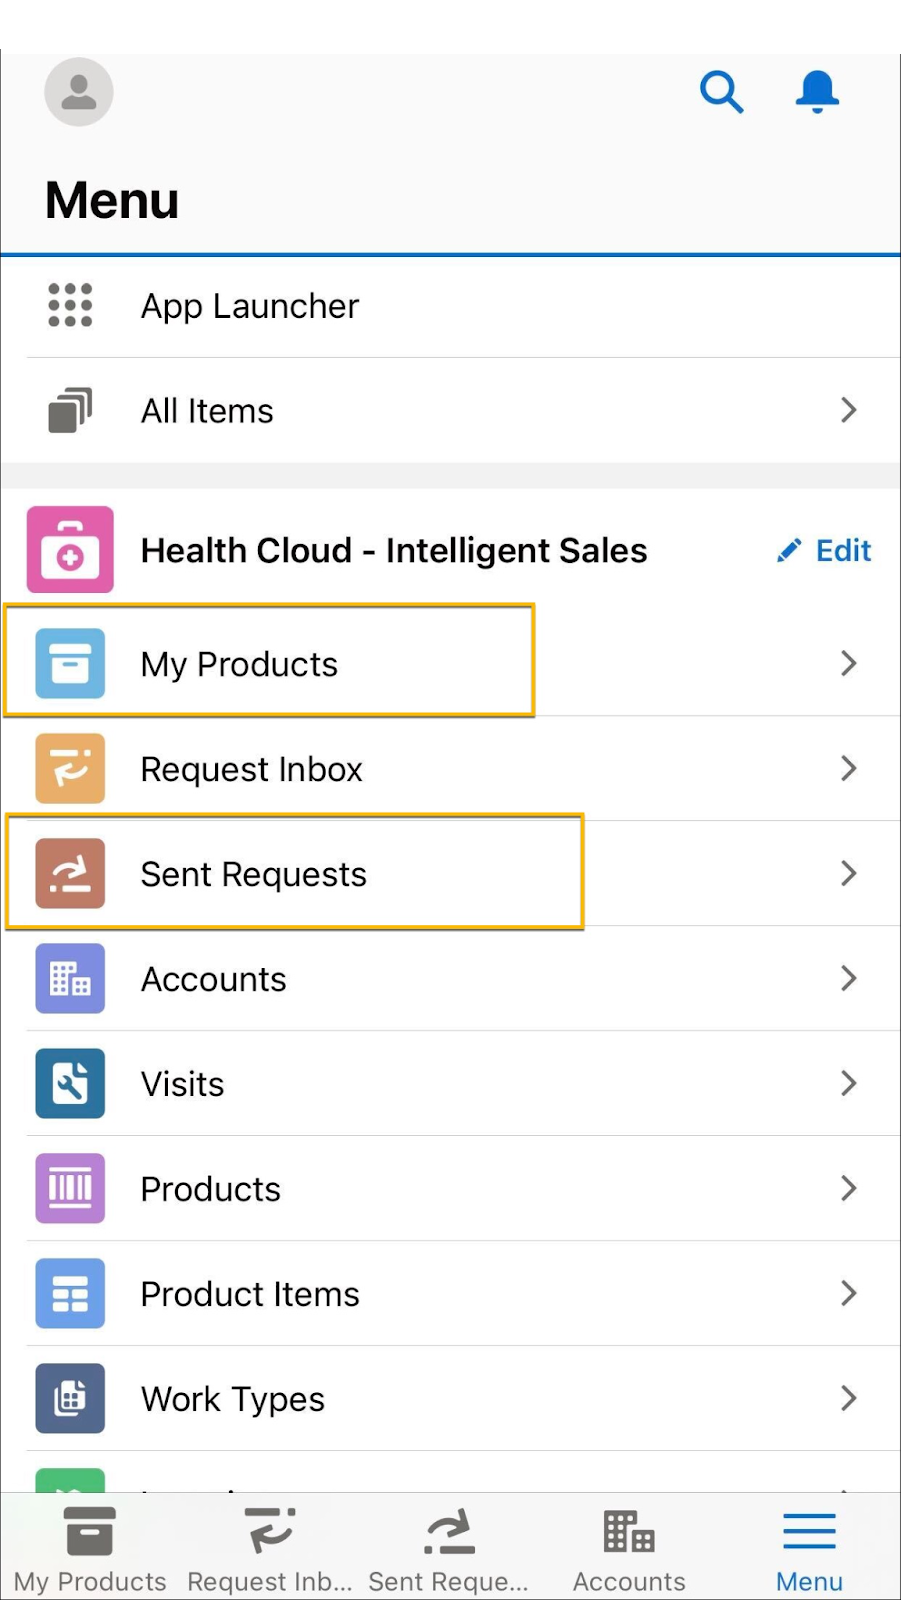Tap the Product Items table icon
The height and width of the screenshot is (1600, 901).
point(70,1293)
